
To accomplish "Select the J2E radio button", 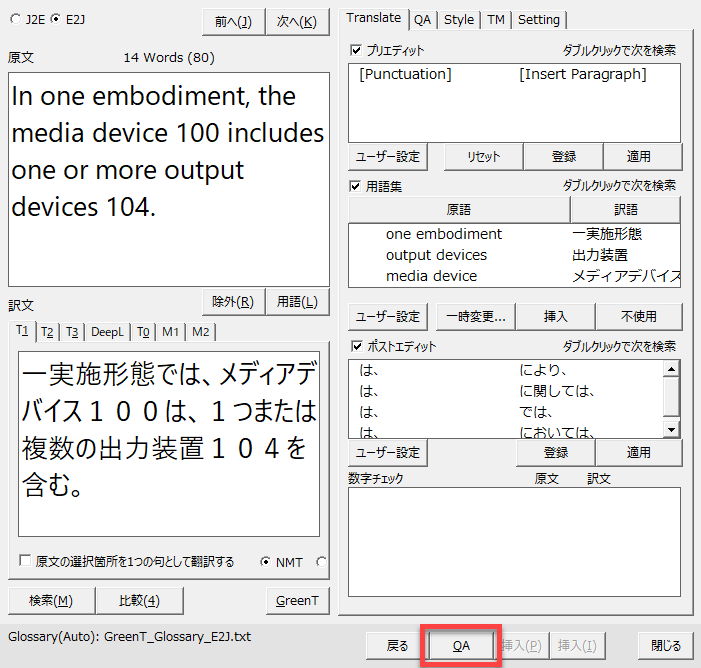I will coord(15,19).
